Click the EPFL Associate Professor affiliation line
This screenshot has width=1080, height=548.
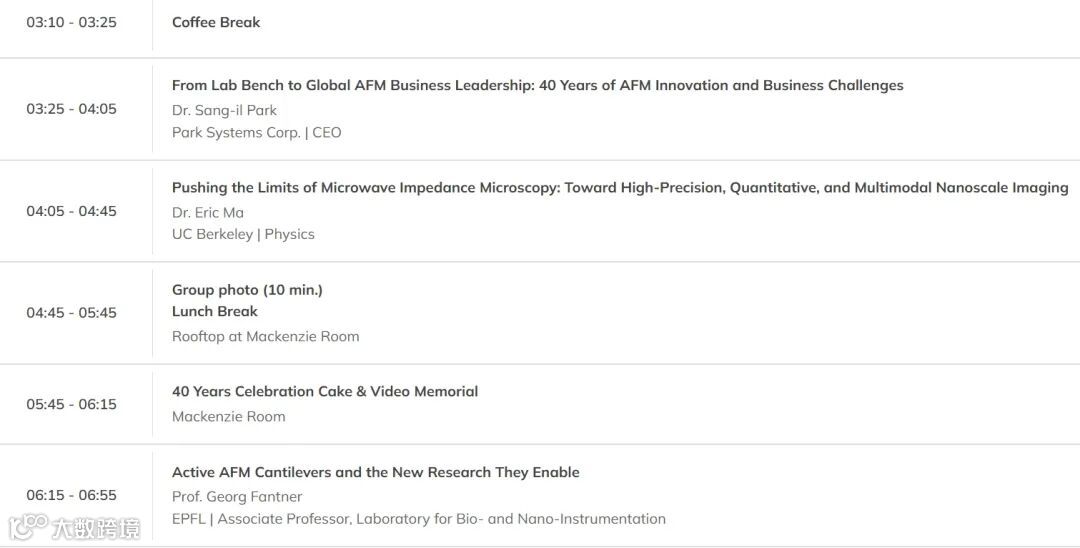(418, 519)
